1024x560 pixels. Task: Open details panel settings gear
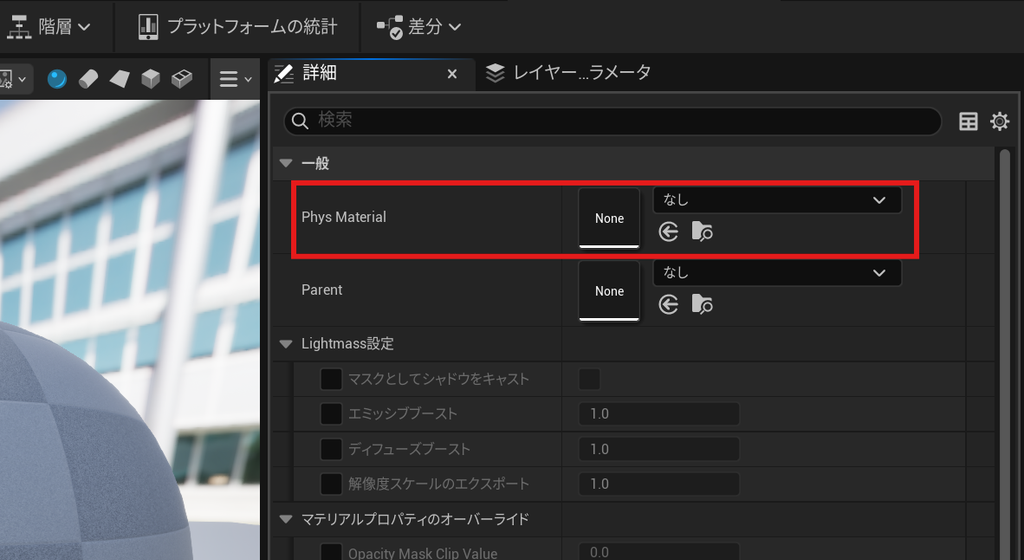coord(999,121)
